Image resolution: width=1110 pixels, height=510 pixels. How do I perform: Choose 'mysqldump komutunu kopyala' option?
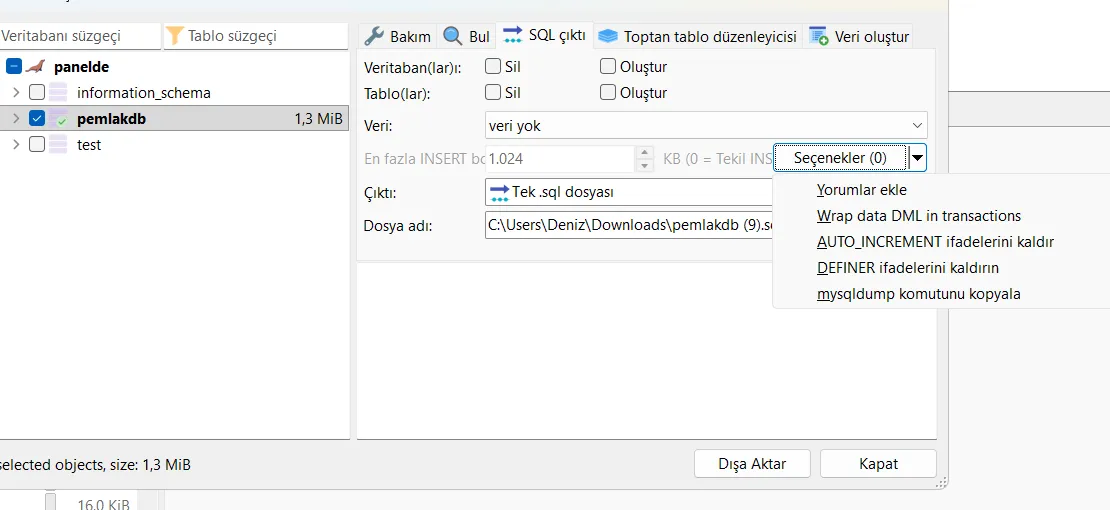click(x=918, y=294)
